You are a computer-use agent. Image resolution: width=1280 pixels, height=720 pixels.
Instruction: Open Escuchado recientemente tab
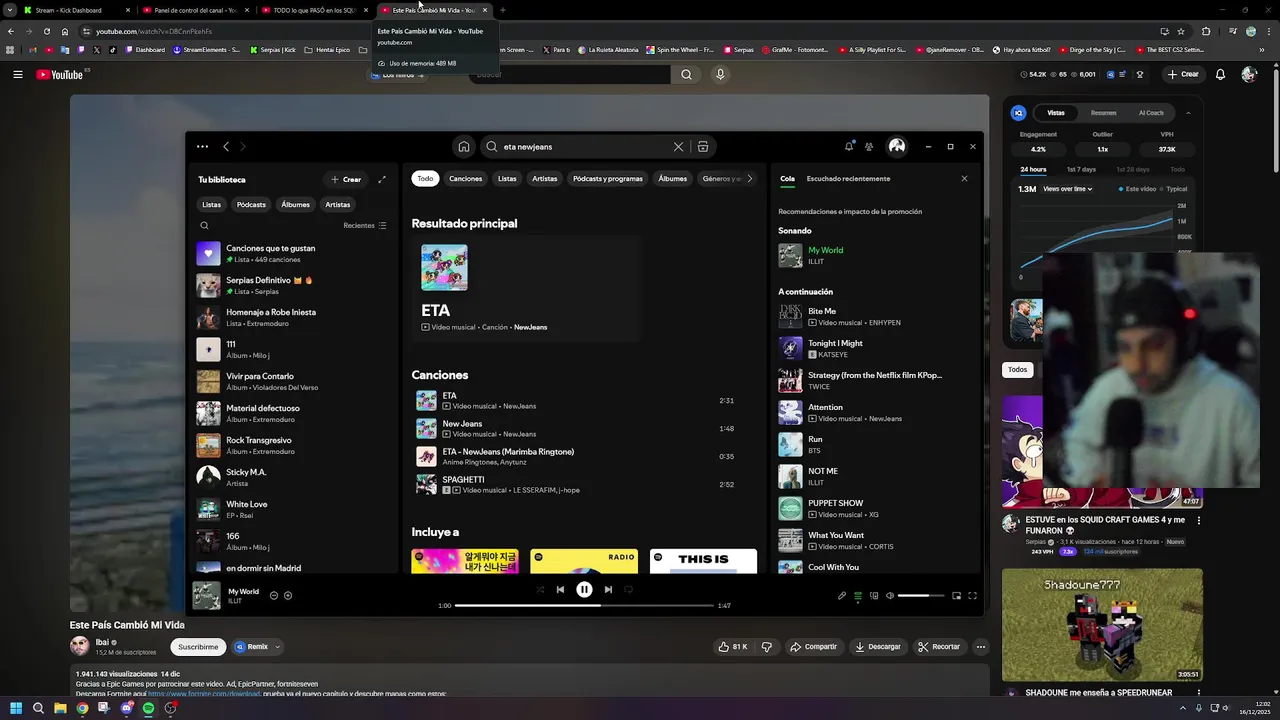(x=848, y=179)
